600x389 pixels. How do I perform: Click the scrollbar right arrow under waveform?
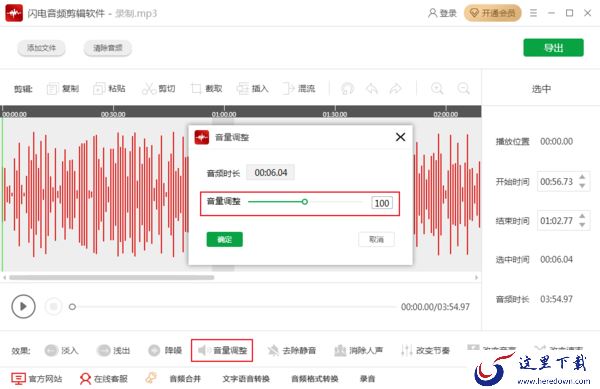pyautogui.click(x=476, y=278)
